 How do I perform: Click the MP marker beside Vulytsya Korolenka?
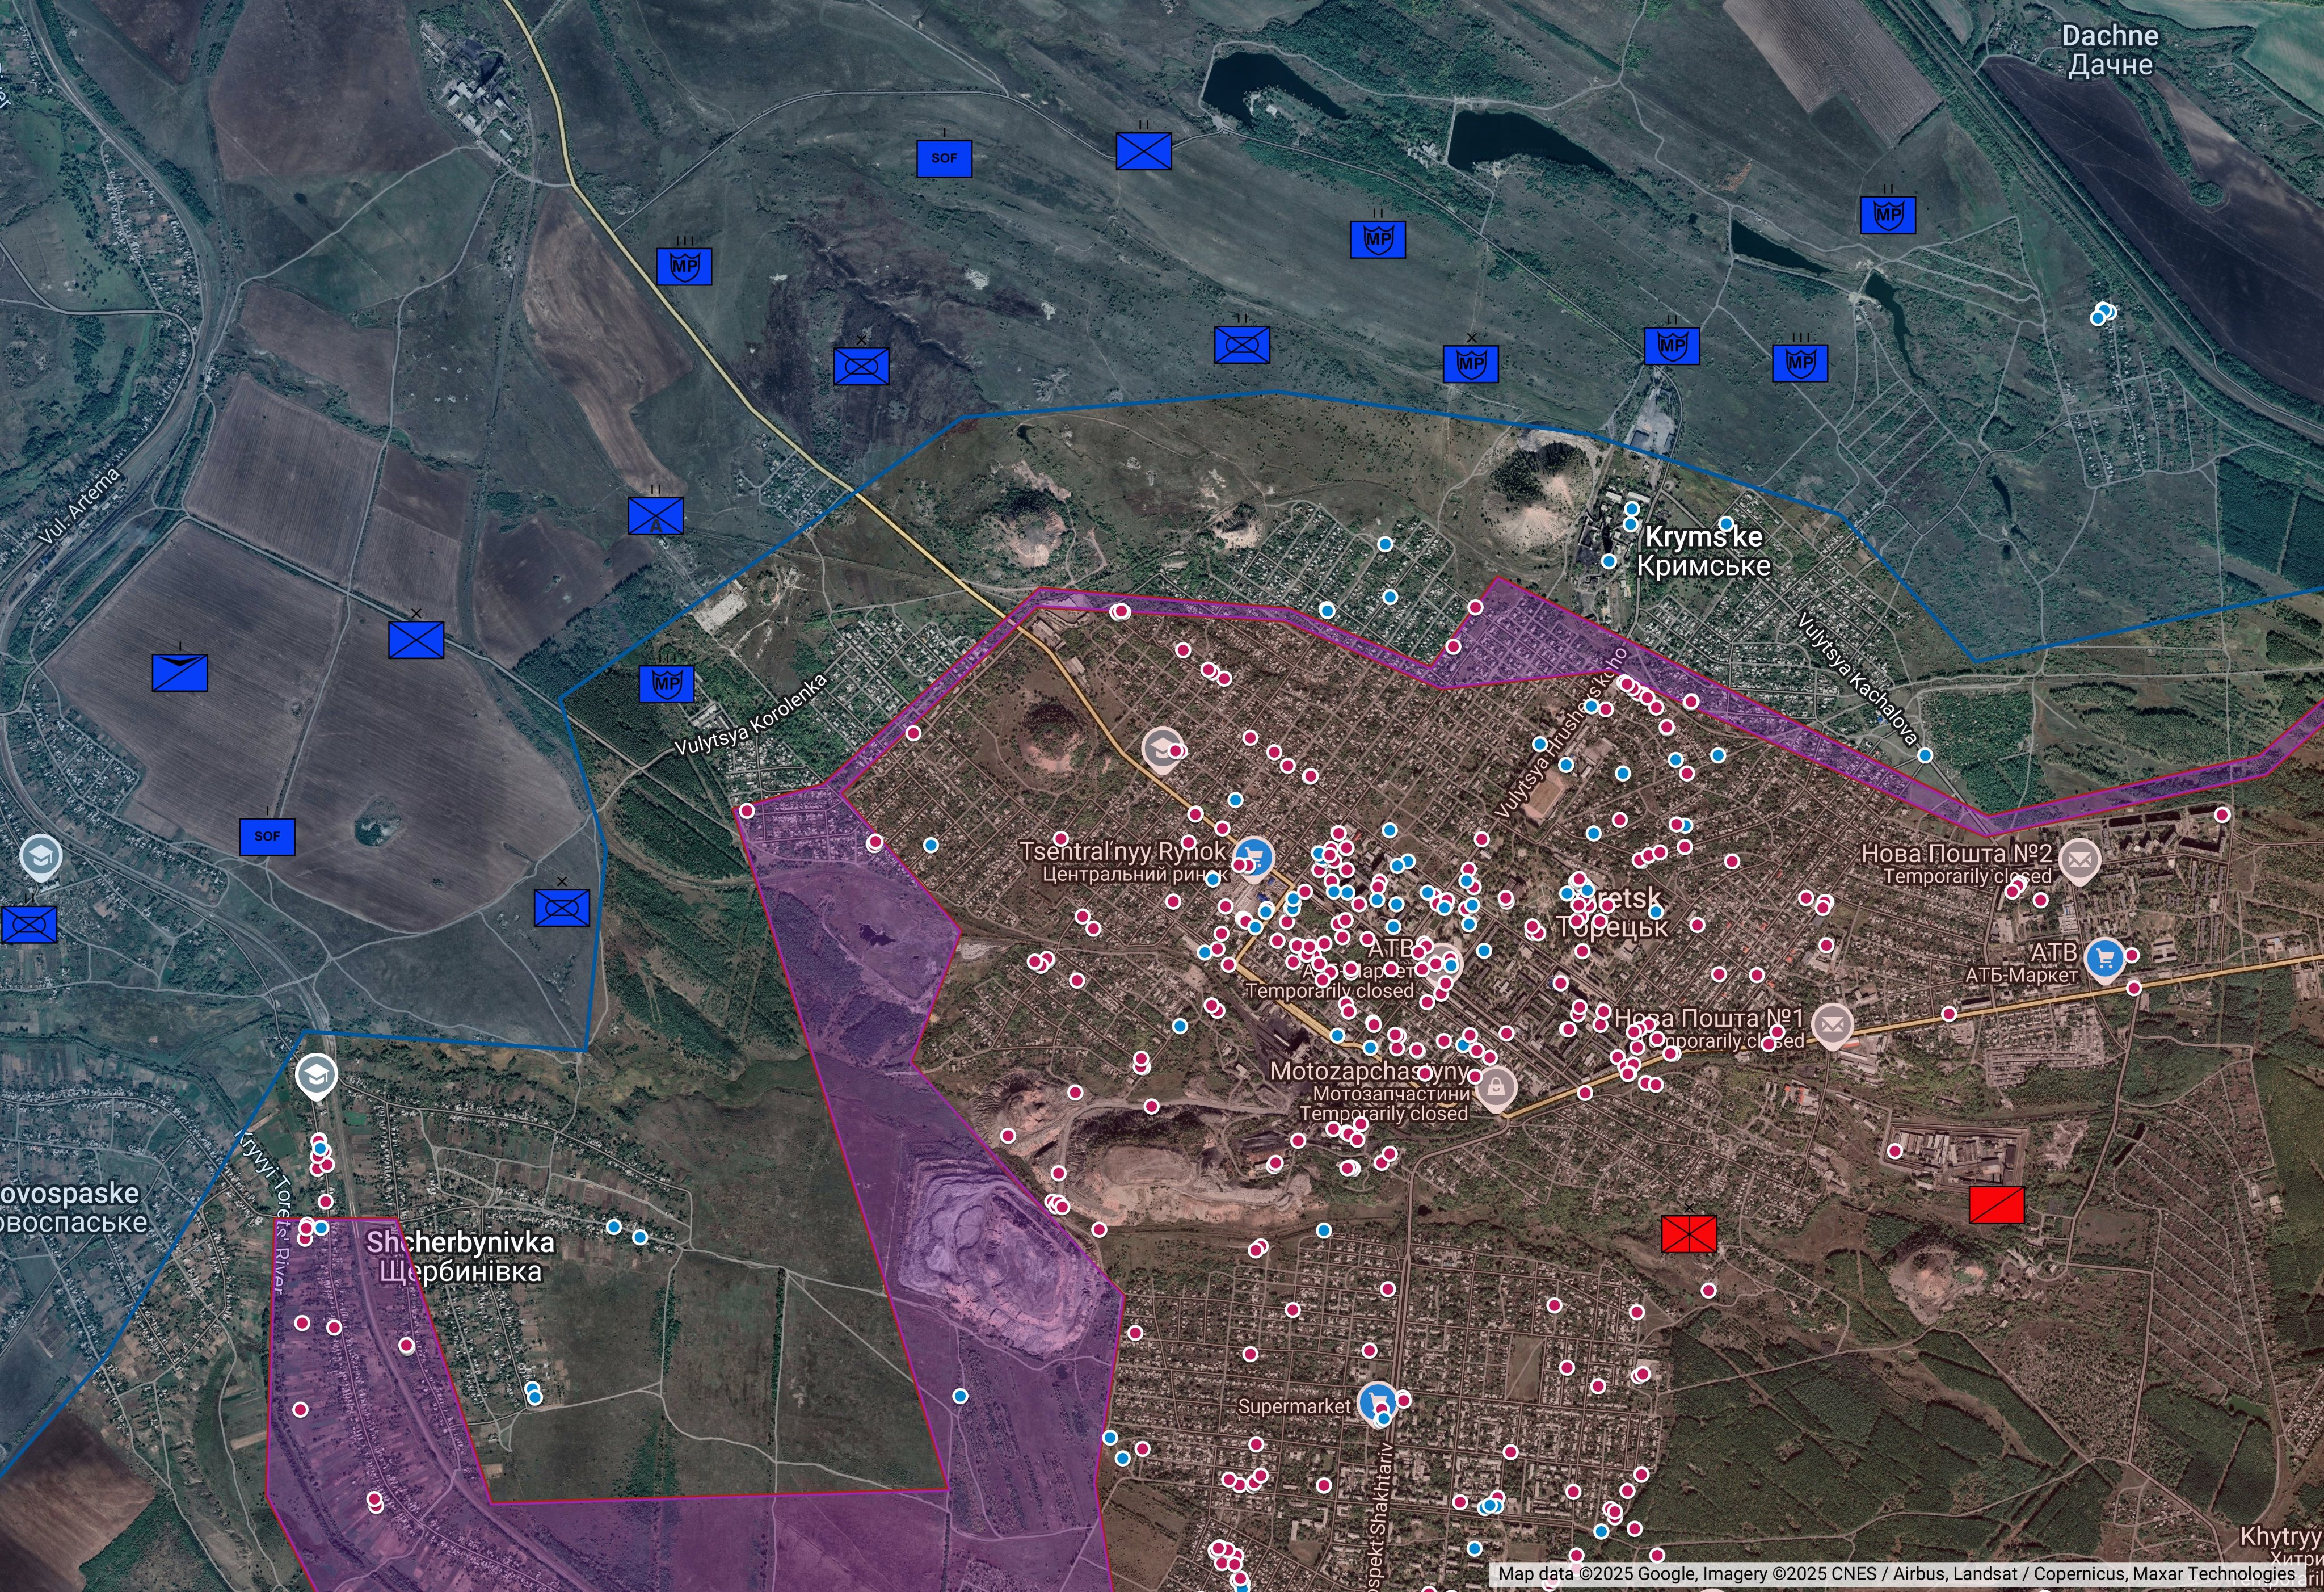point(667,684)
